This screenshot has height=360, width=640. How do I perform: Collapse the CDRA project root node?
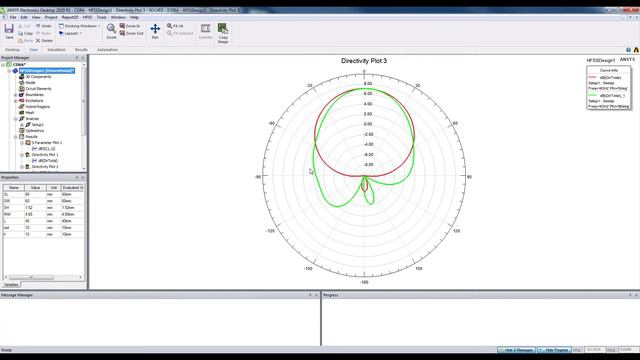(x=3, y=64)
